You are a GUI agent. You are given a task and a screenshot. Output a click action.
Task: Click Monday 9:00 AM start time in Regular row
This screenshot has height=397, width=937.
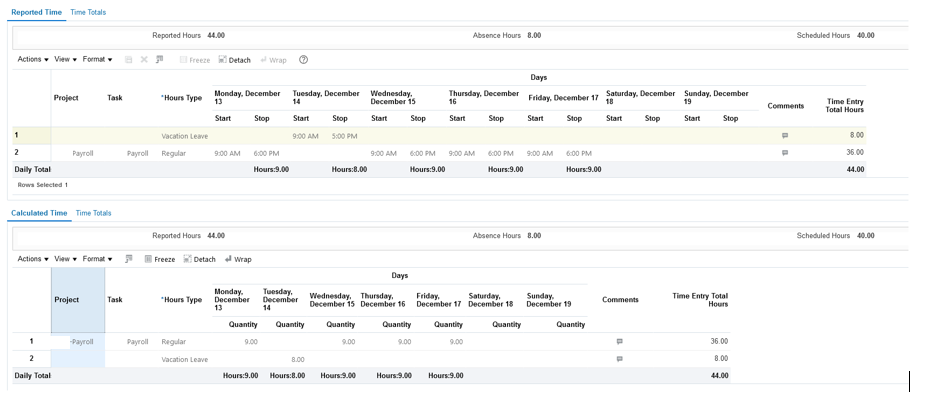(227, 154)
